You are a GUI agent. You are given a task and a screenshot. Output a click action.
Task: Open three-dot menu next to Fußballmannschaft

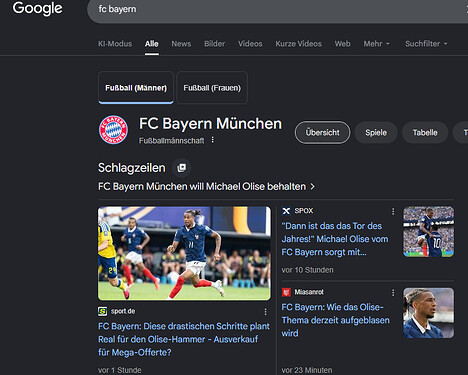tap(213, 140)
